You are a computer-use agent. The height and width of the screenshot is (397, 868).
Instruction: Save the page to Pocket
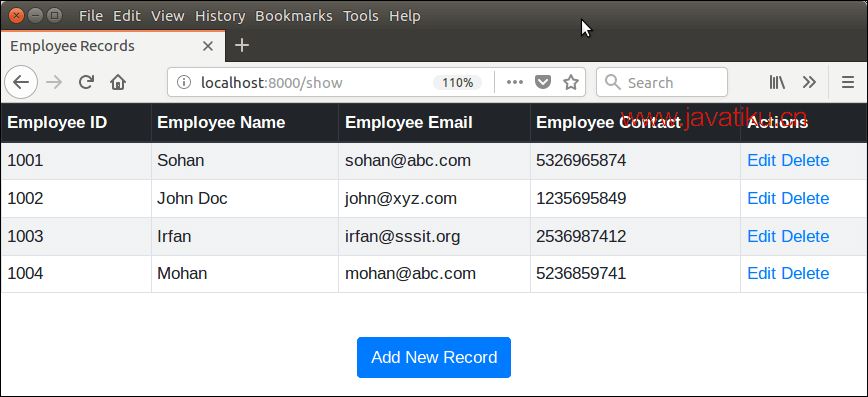coord(543,83)
